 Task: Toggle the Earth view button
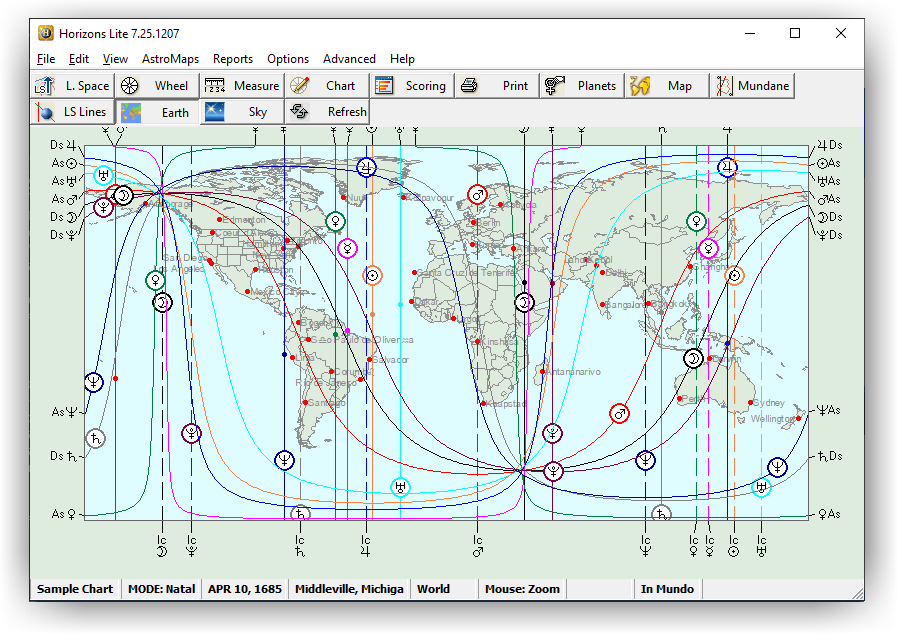point(157,112)
